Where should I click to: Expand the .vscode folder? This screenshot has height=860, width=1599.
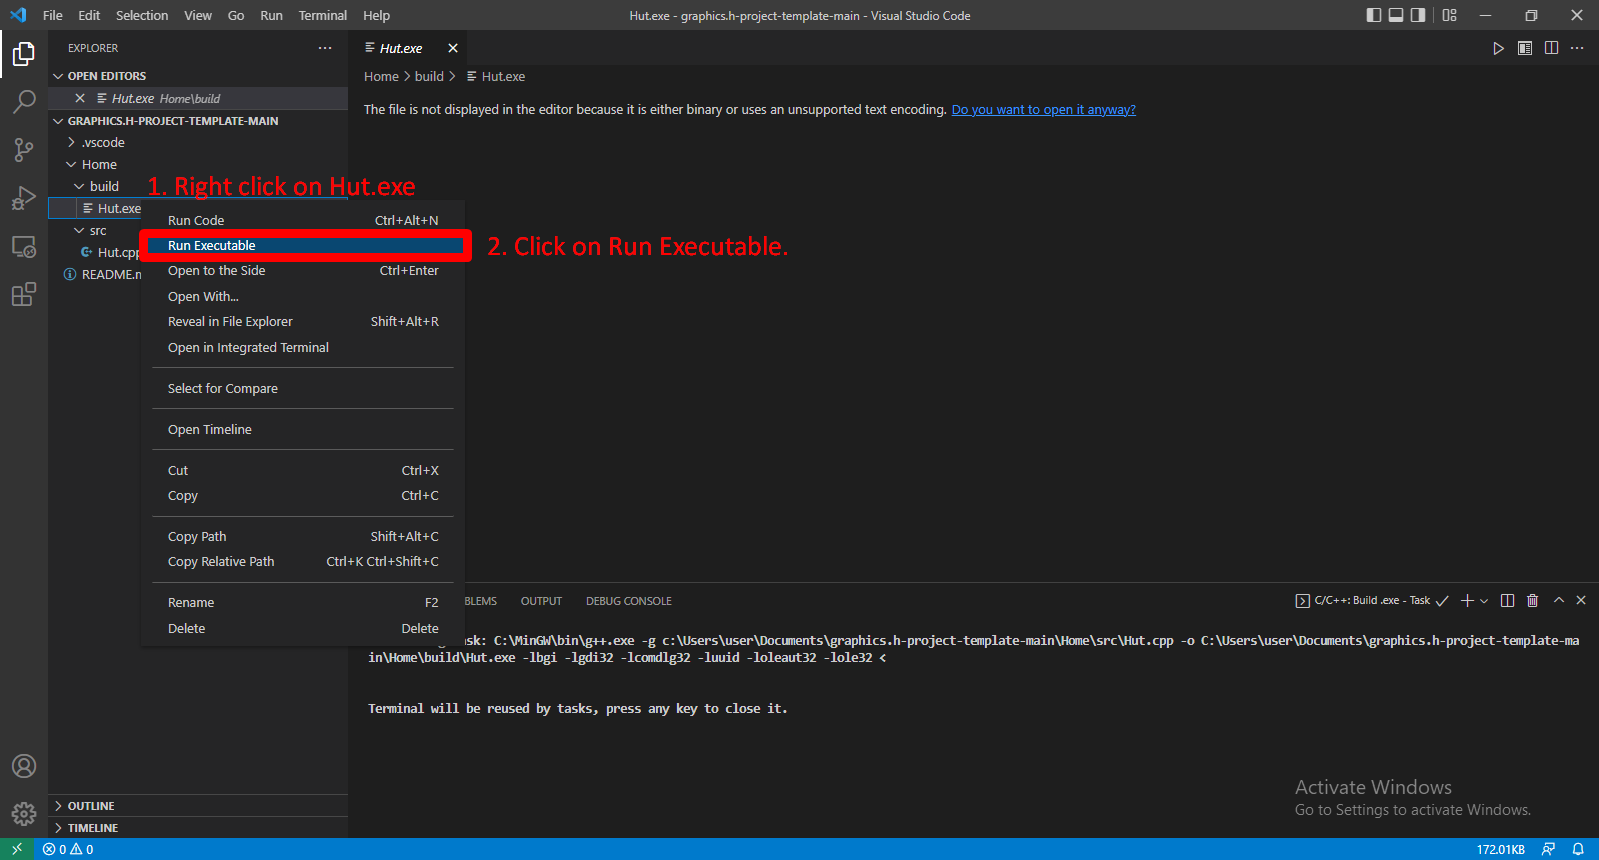(198, 142)
